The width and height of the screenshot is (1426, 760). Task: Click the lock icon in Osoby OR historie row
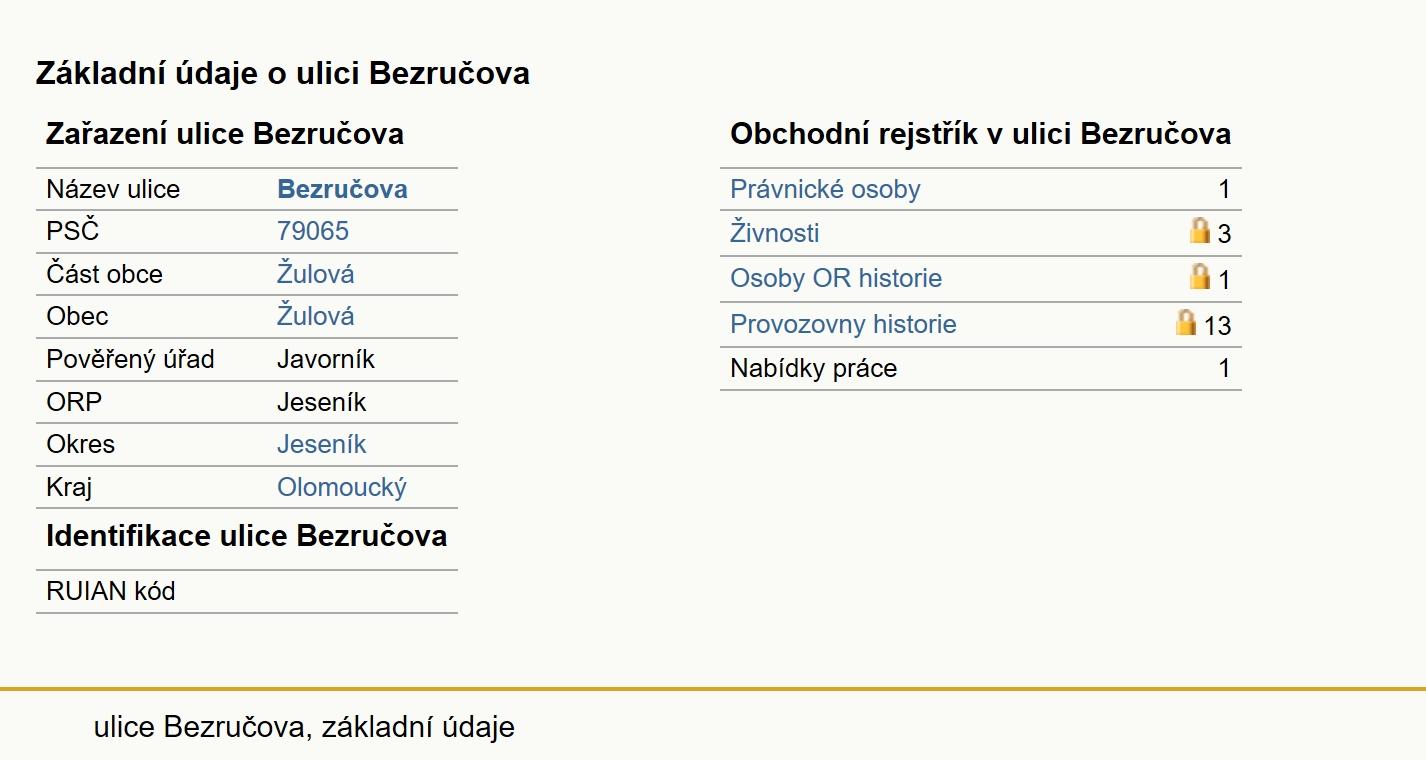(1199, 276)
